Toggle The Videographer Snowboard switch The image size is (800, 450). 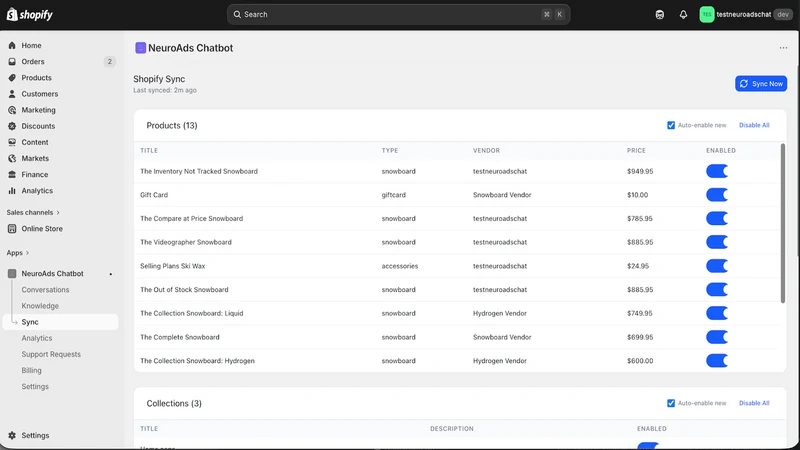(717, 242)
